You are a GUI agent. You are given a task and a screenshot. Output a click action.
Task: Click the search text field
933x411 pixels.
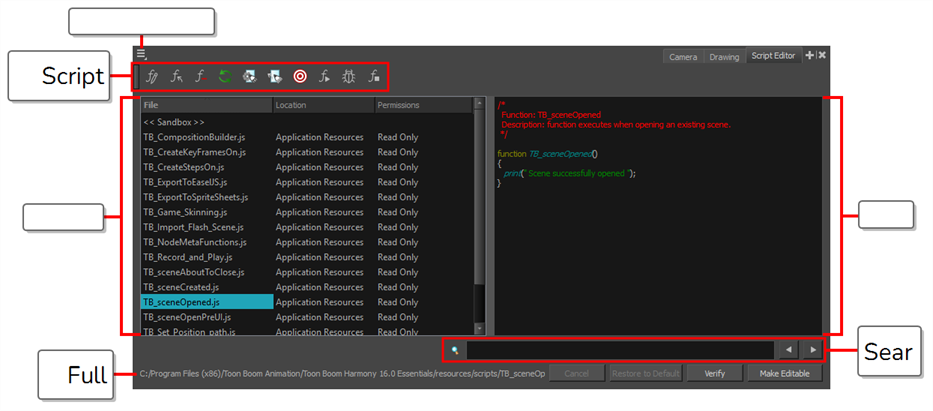(x=620, y=350)
